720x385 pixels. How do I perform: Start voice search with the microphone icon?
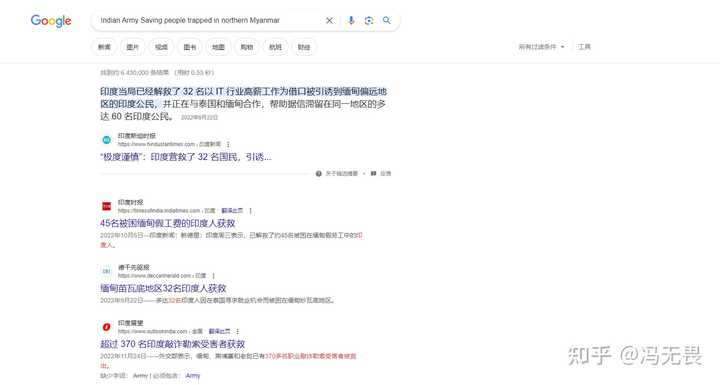351,21
